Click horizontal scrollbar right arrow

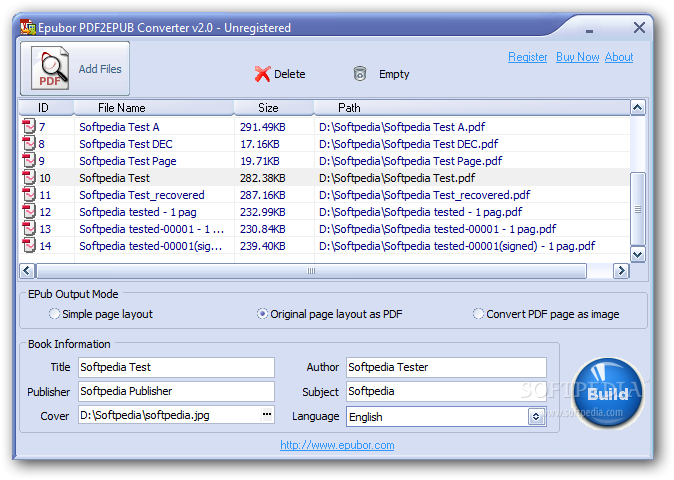[x=621, y=271]
